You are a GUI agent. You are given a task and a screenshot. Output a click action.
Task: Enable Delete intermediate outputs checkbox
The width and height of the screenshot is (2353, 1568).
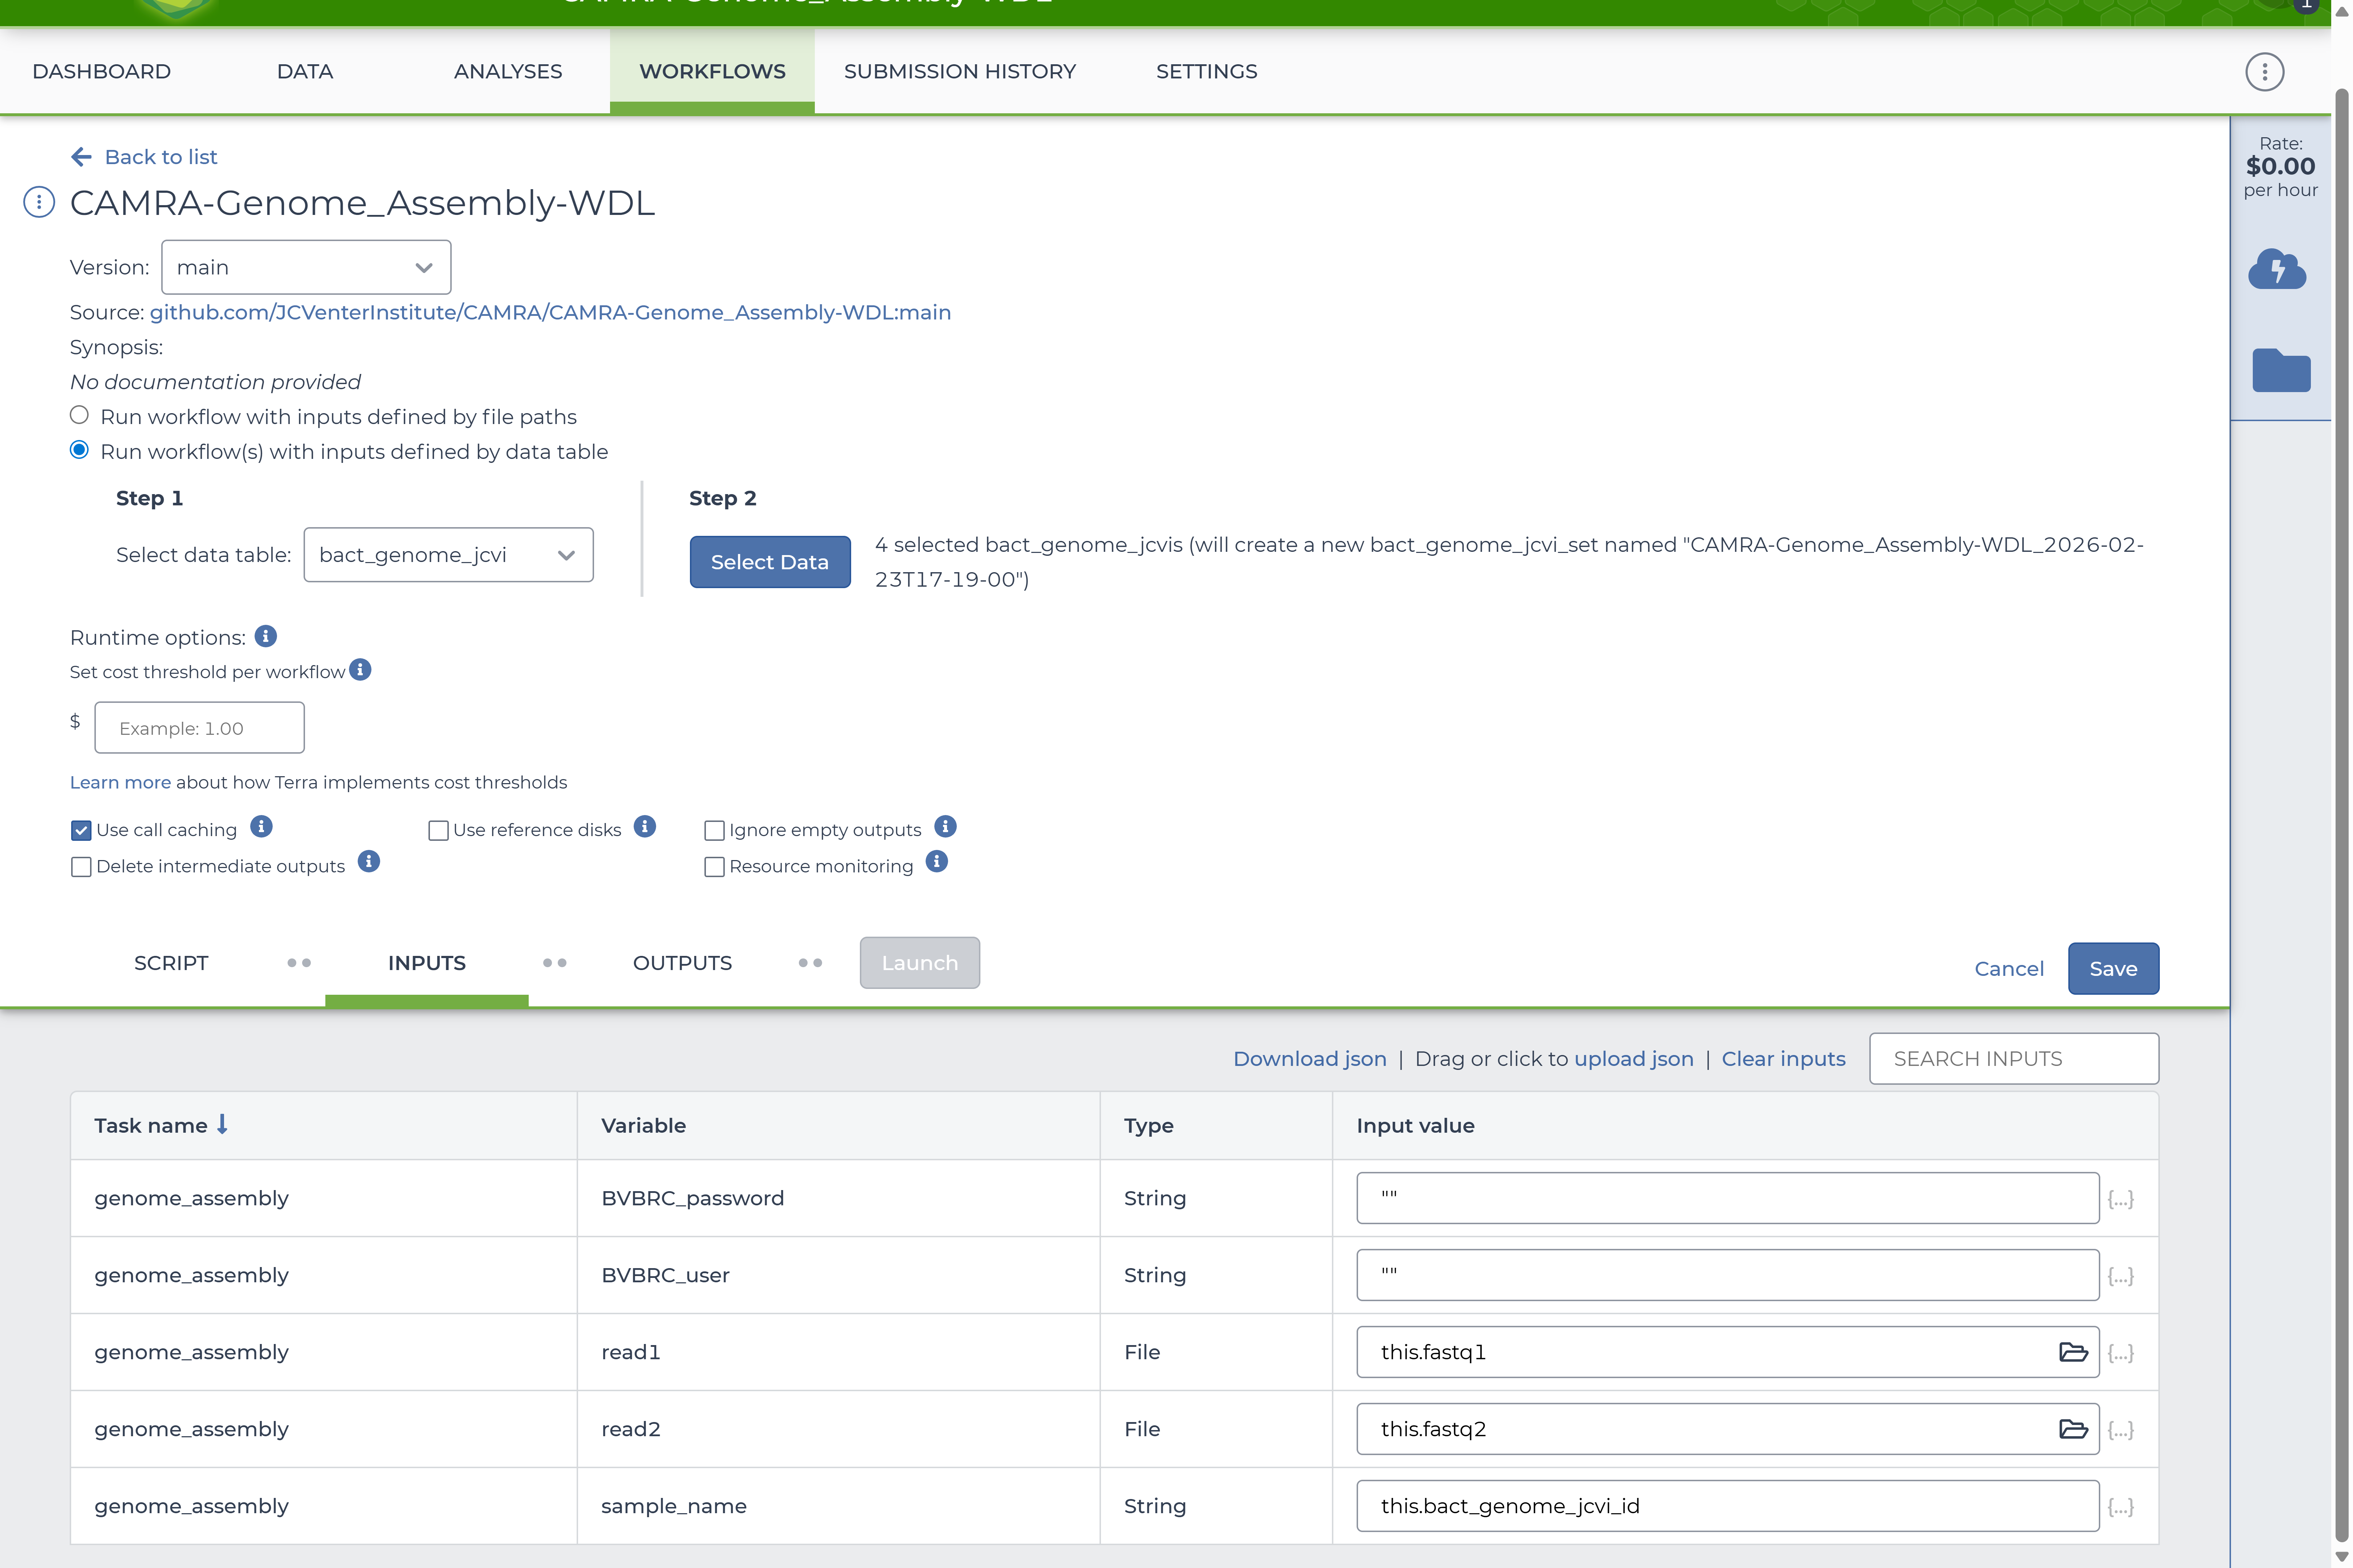tap(81, 866)
